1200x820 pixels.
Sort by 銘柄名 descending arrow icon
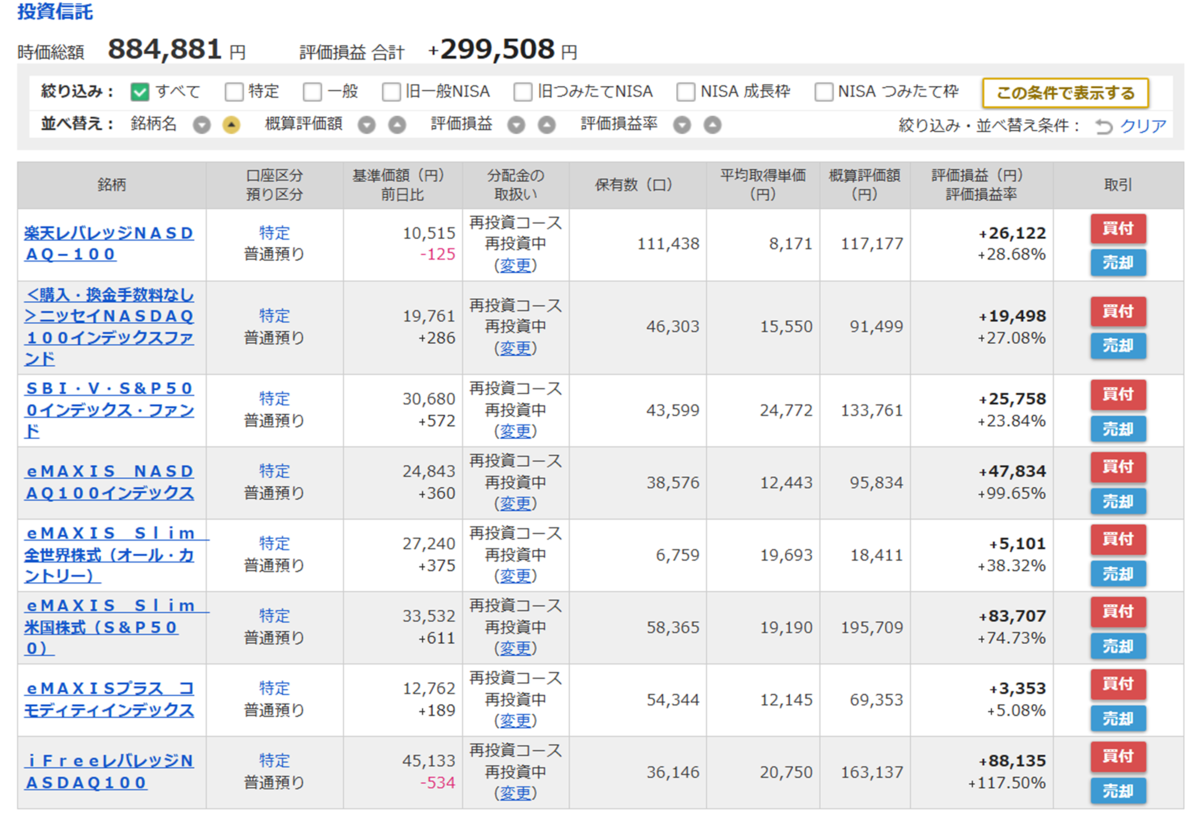[202, 125]
